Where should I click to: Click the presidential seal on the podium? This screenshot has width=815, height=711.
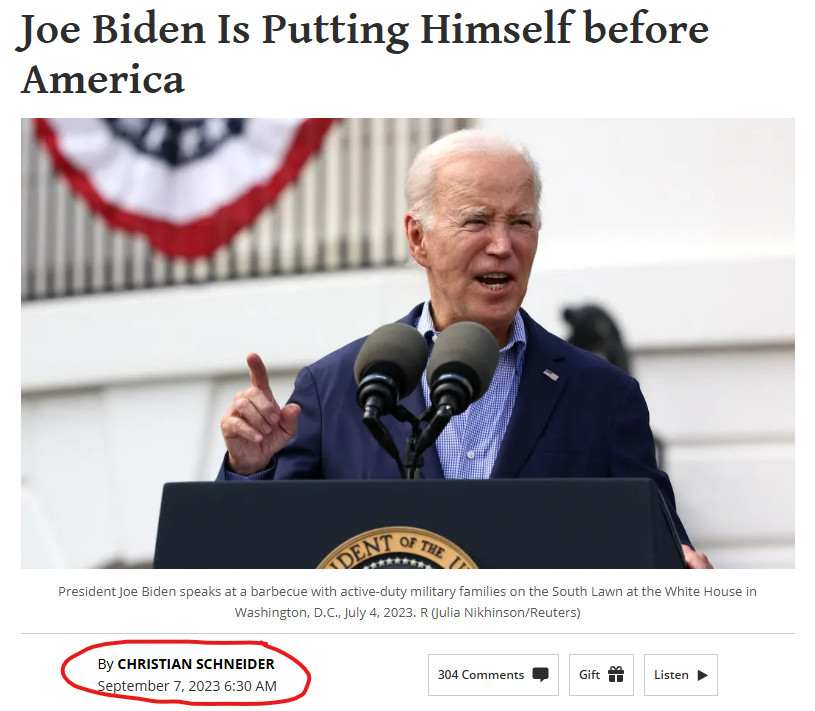pos(397,548)
